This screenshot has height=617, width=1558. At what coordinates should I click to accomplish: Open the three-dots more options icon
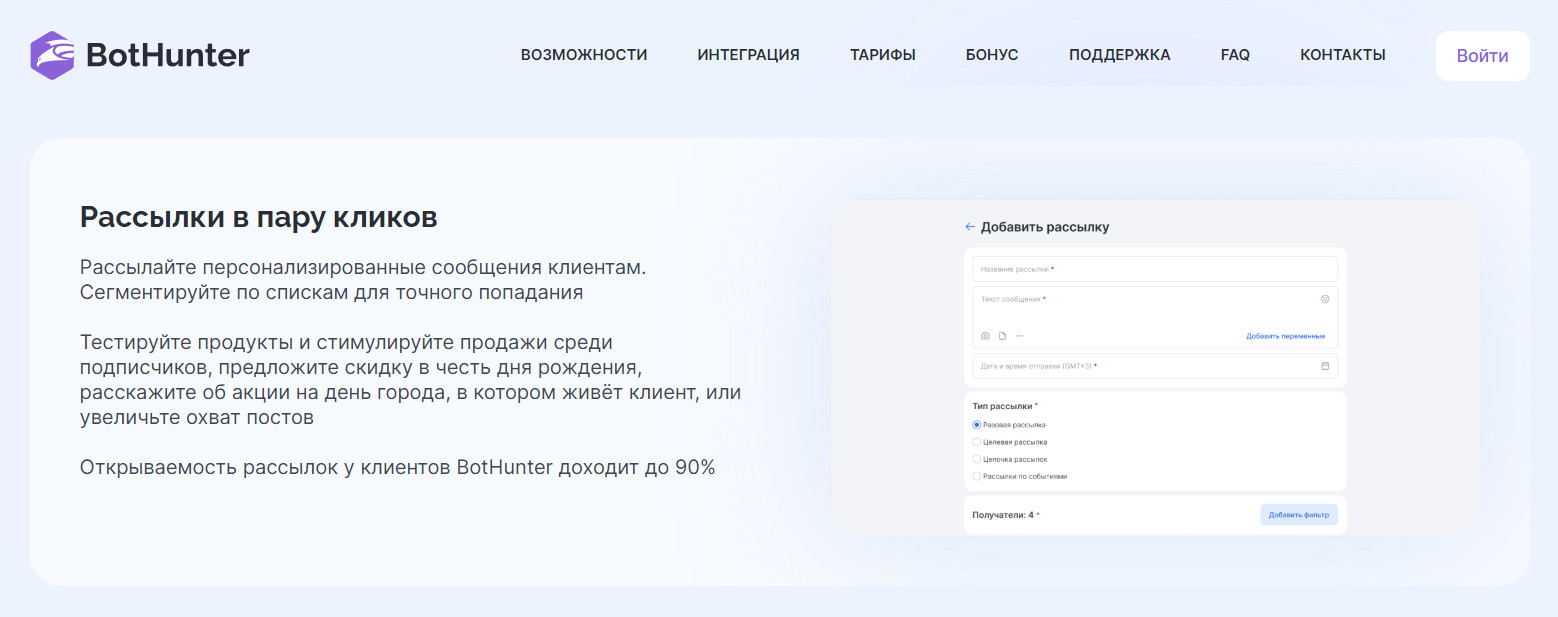tap(1020, 336)
